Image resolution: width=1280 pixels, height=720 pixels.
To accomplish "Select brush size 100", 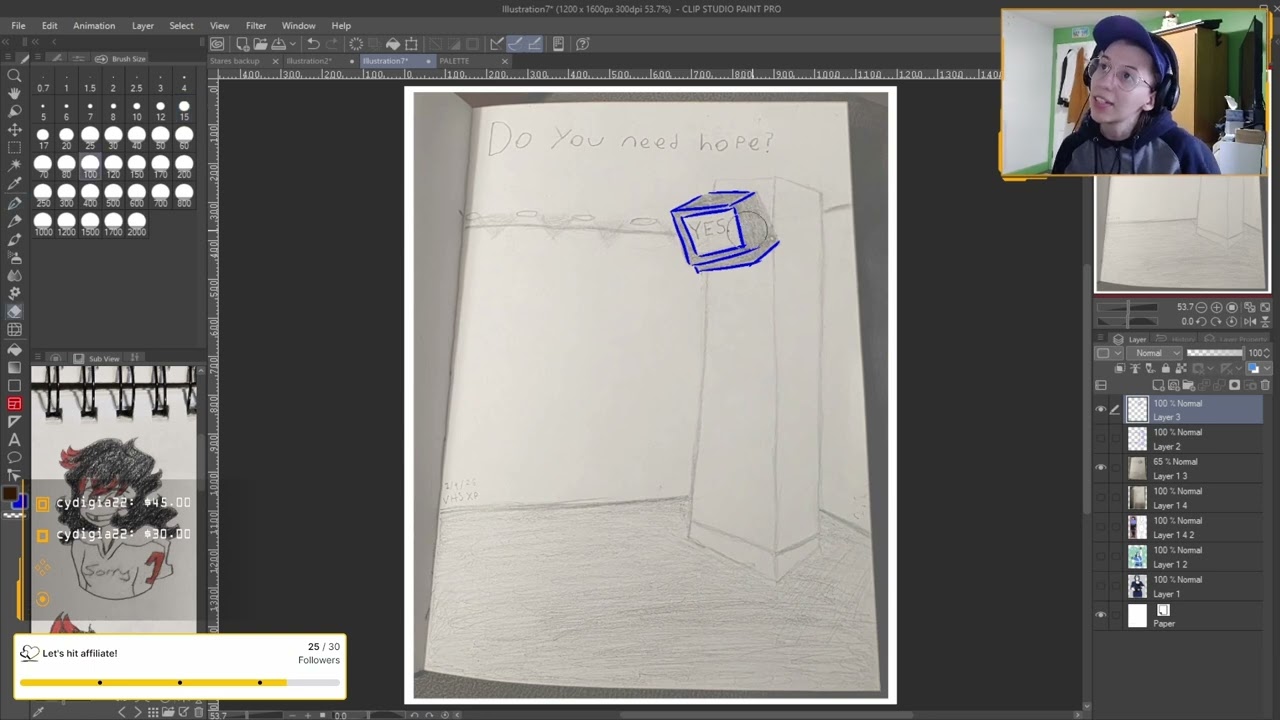I will click(x=90, y=167).
